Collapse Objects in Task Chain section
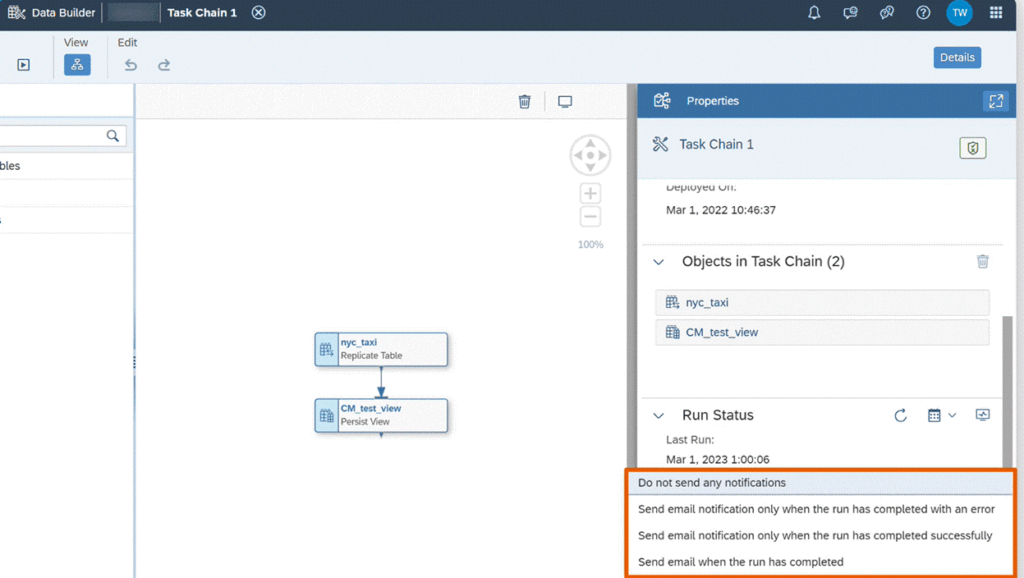Viewport: 1024px width, 578px height. pos(658,262)
